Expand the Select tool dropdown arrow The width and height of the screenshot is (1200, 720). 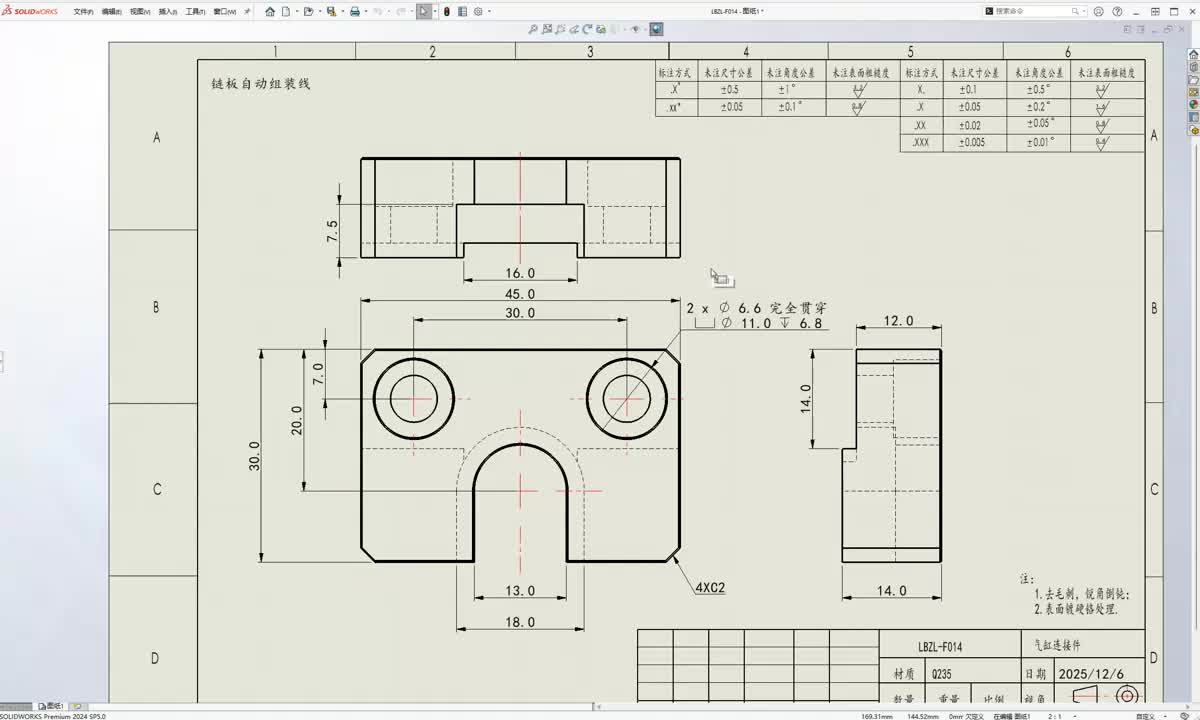[x=435, y=12]
